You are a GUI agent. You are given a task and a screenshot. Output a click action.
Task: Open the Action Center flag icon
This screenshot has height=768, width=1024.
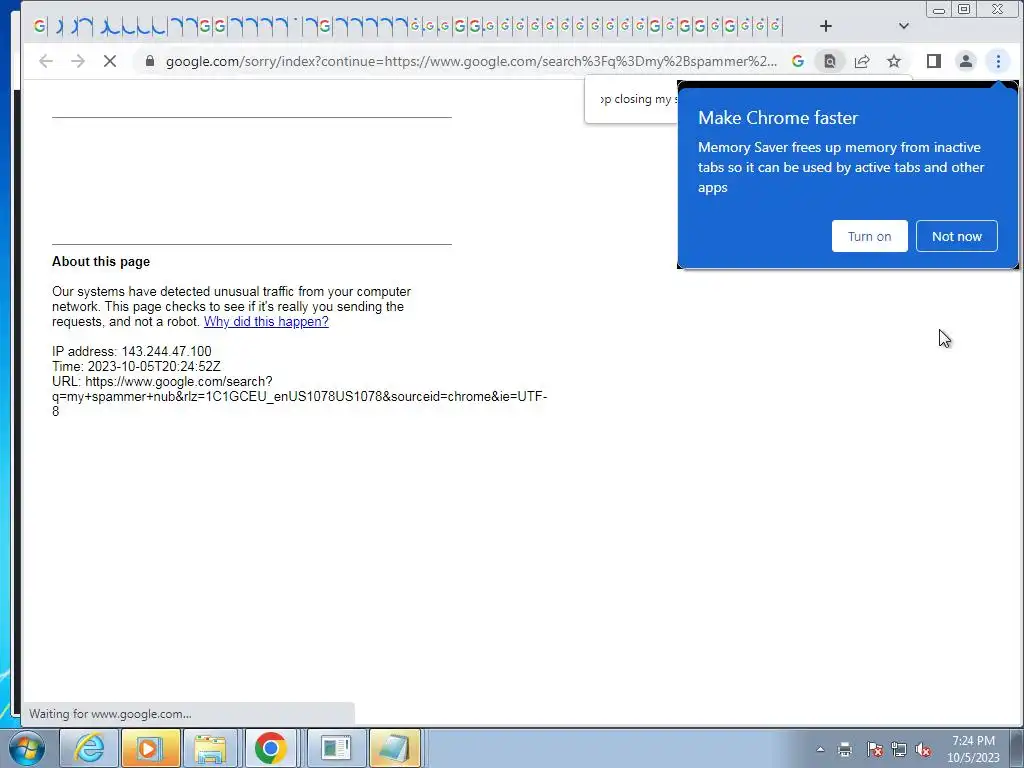pos(874,750)
